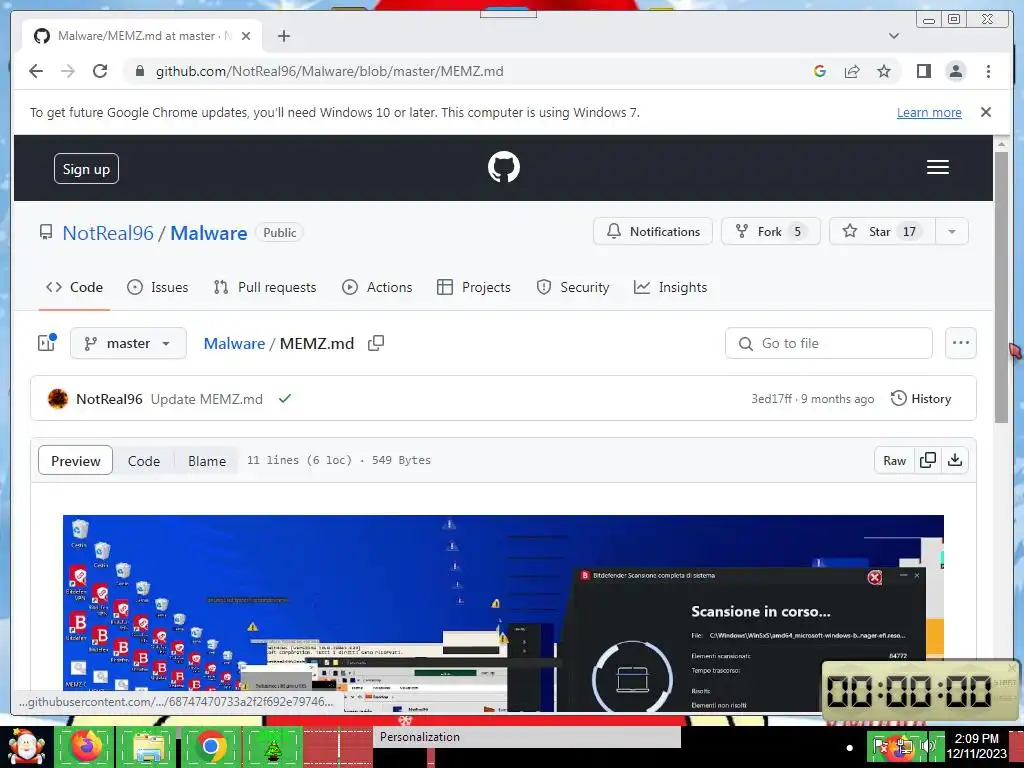
Task: Switch to Pull requests tab
Action: [x=264, y=287]
